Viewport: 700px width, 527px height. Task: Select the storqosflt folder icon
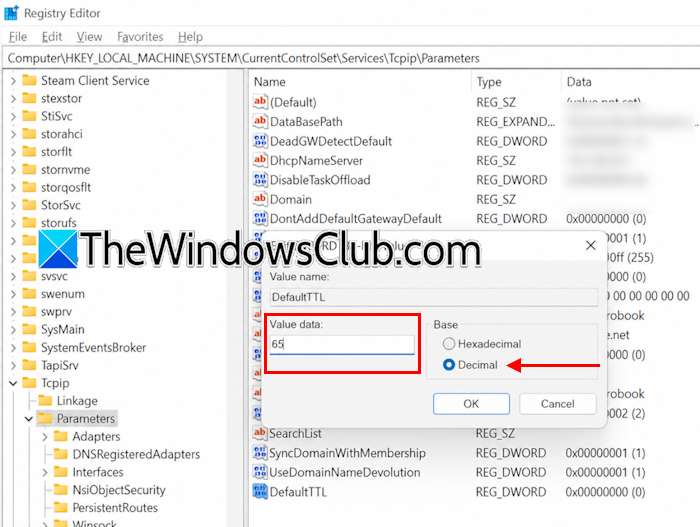29,187
